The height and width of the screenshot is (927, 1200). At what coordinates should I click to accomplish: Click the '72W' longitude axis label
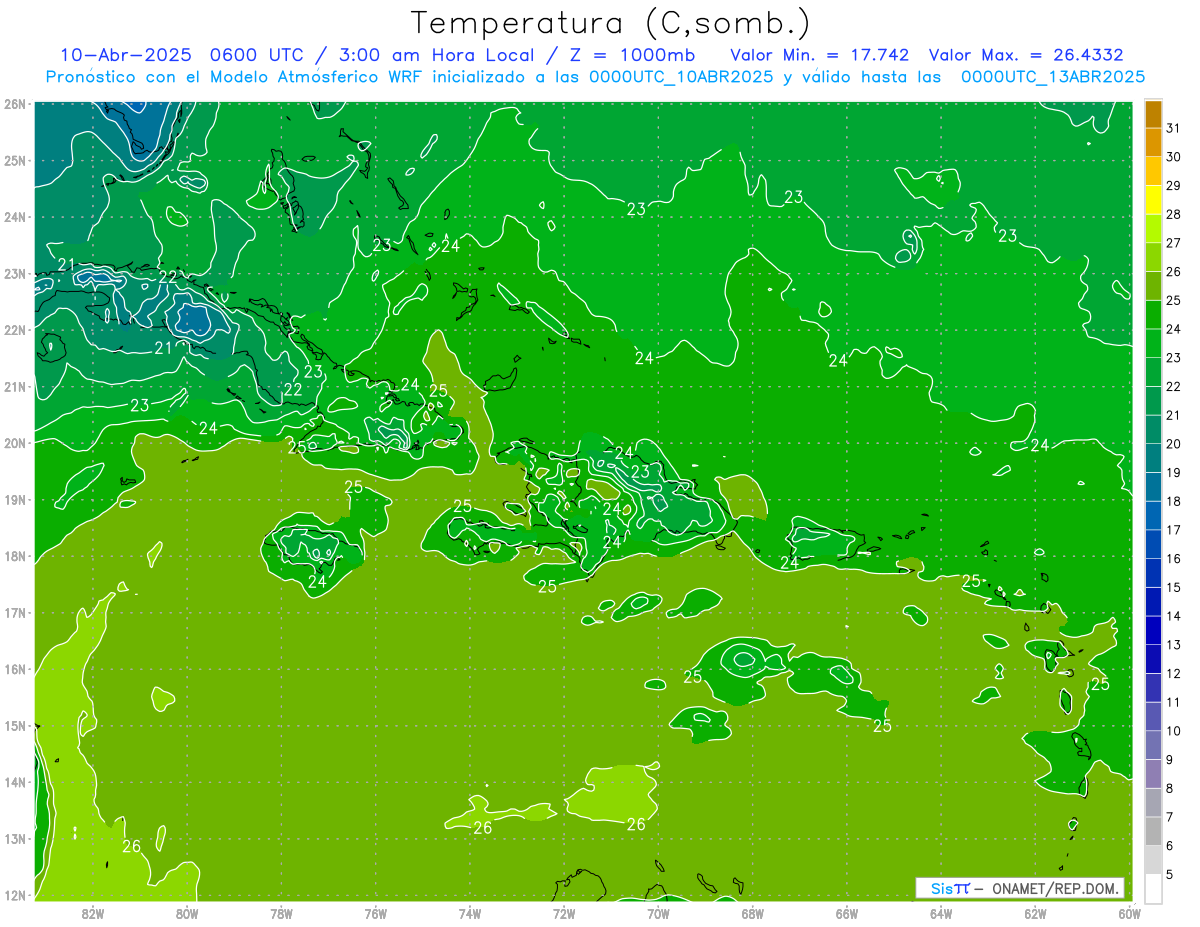564,913
